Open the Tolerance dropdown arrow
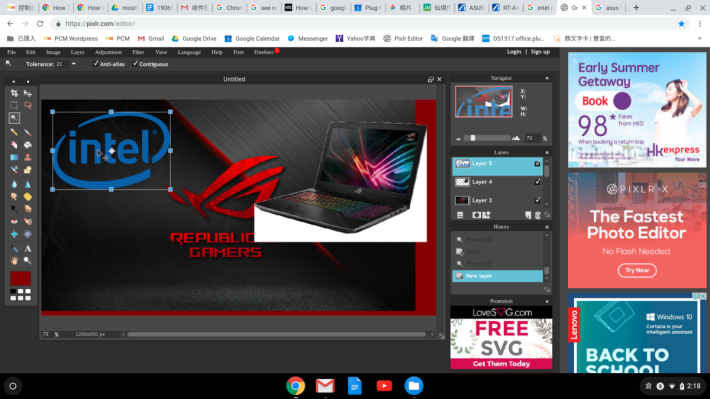The height and width of the screenshot is (399, 710). (x=73, y=64)
